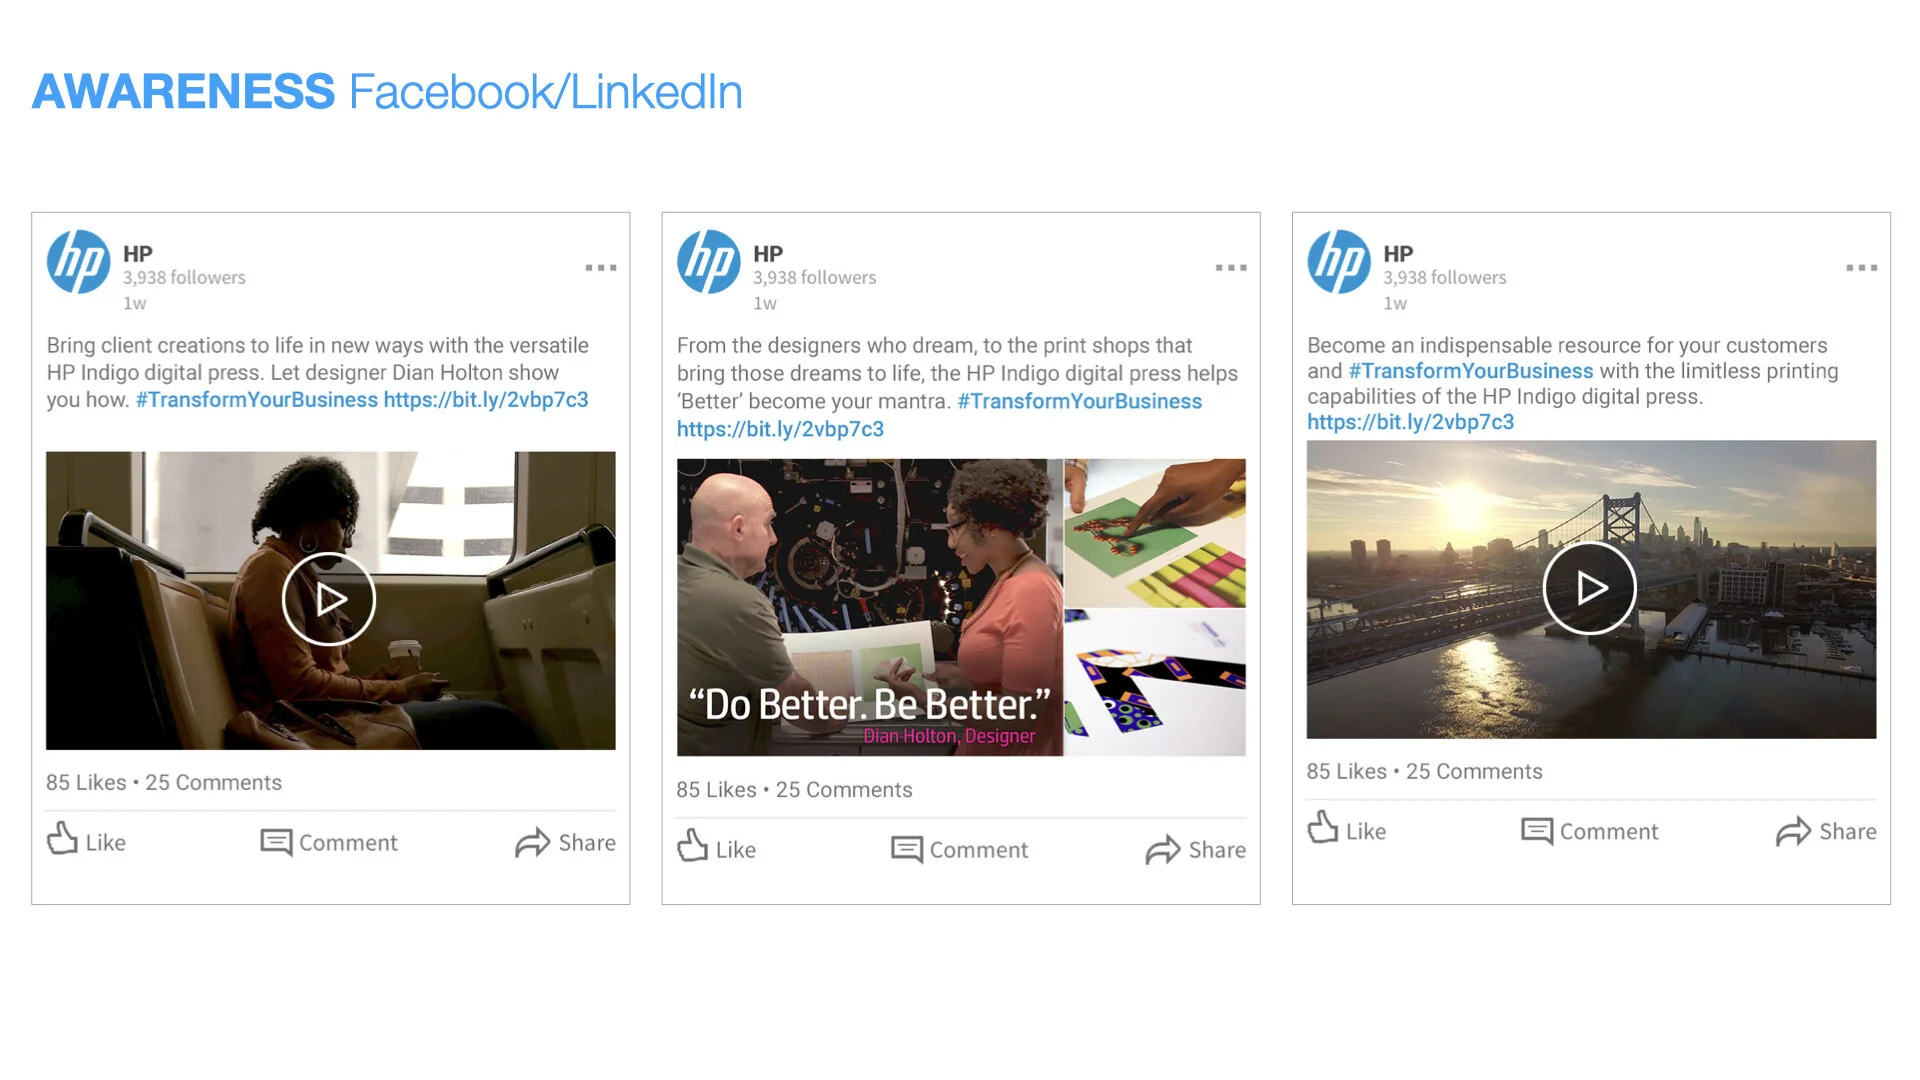Share the middle HP post
Screen dimensions: 1920x1080
pyautogui.click(x=1162, y=849)
